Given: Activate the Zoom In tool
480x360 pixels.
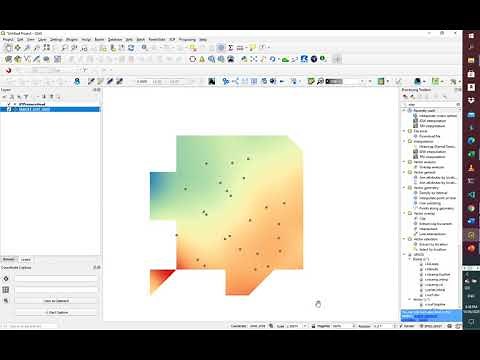Looking at the screenshot, I should point(27,48).
